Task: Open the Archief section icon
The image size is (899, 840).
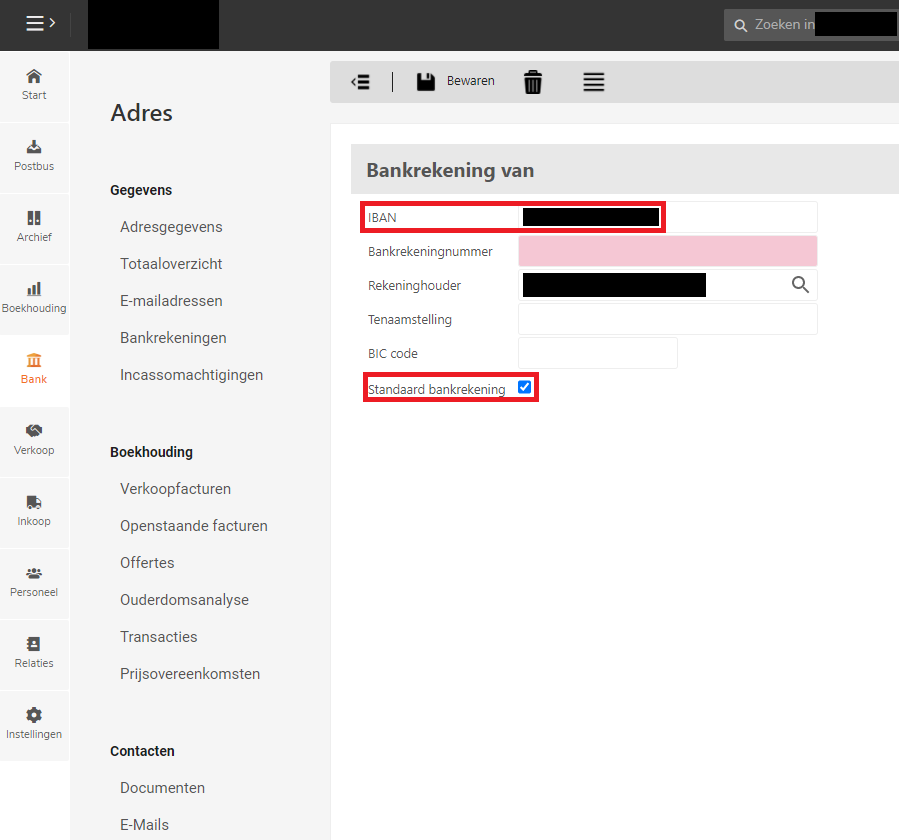Action: [34, 219]
